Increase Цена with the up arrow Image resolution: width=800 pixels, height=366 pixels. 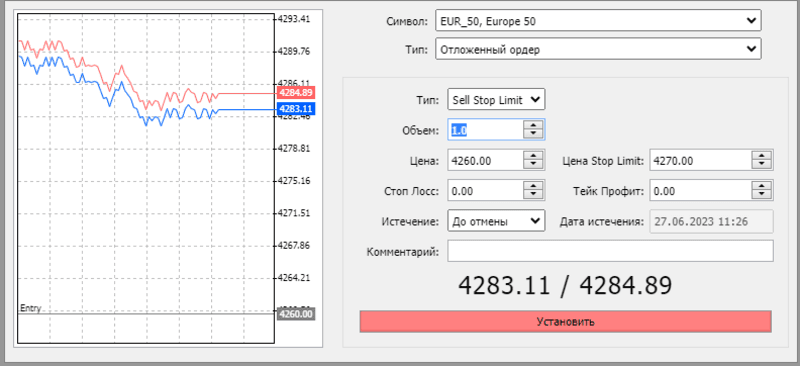pos(533,156)
